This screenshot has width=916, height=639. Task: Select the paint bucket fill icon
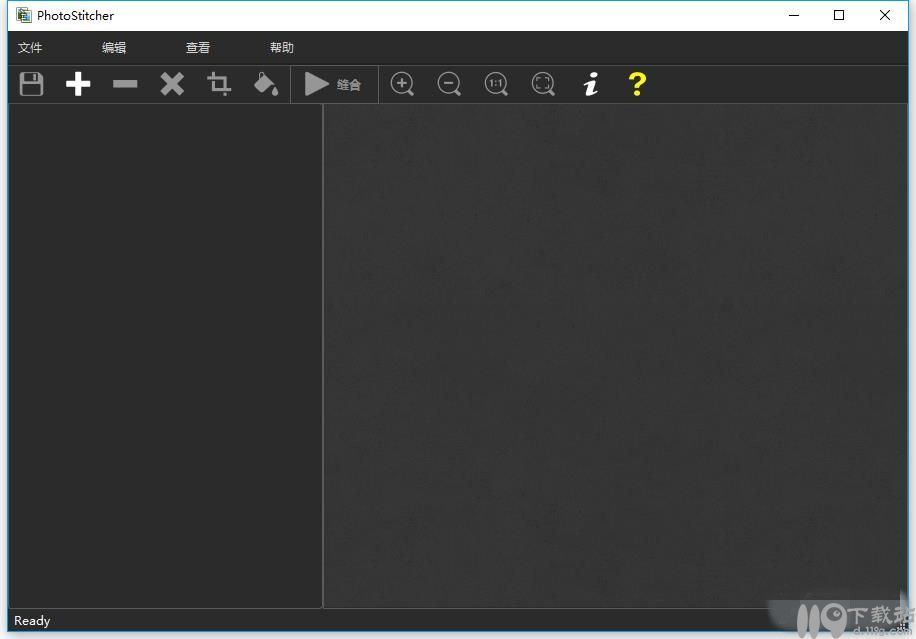[266, 84]
